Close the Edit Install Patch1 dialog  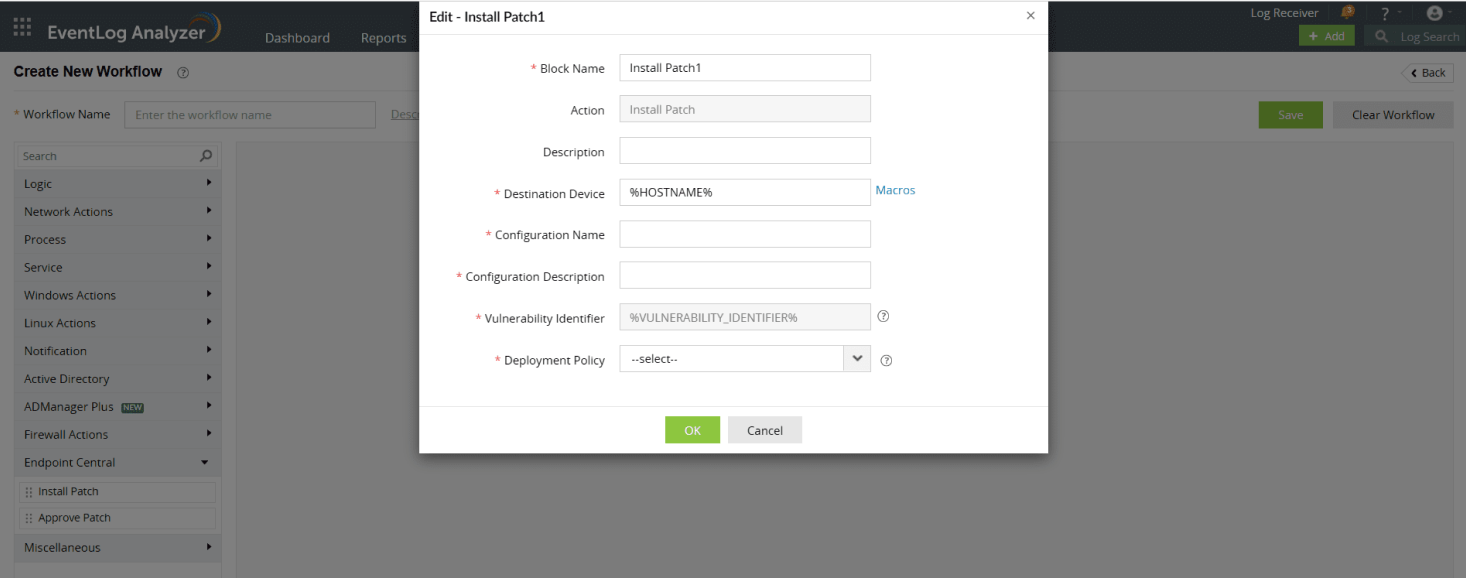click(x=1030, y=16)
